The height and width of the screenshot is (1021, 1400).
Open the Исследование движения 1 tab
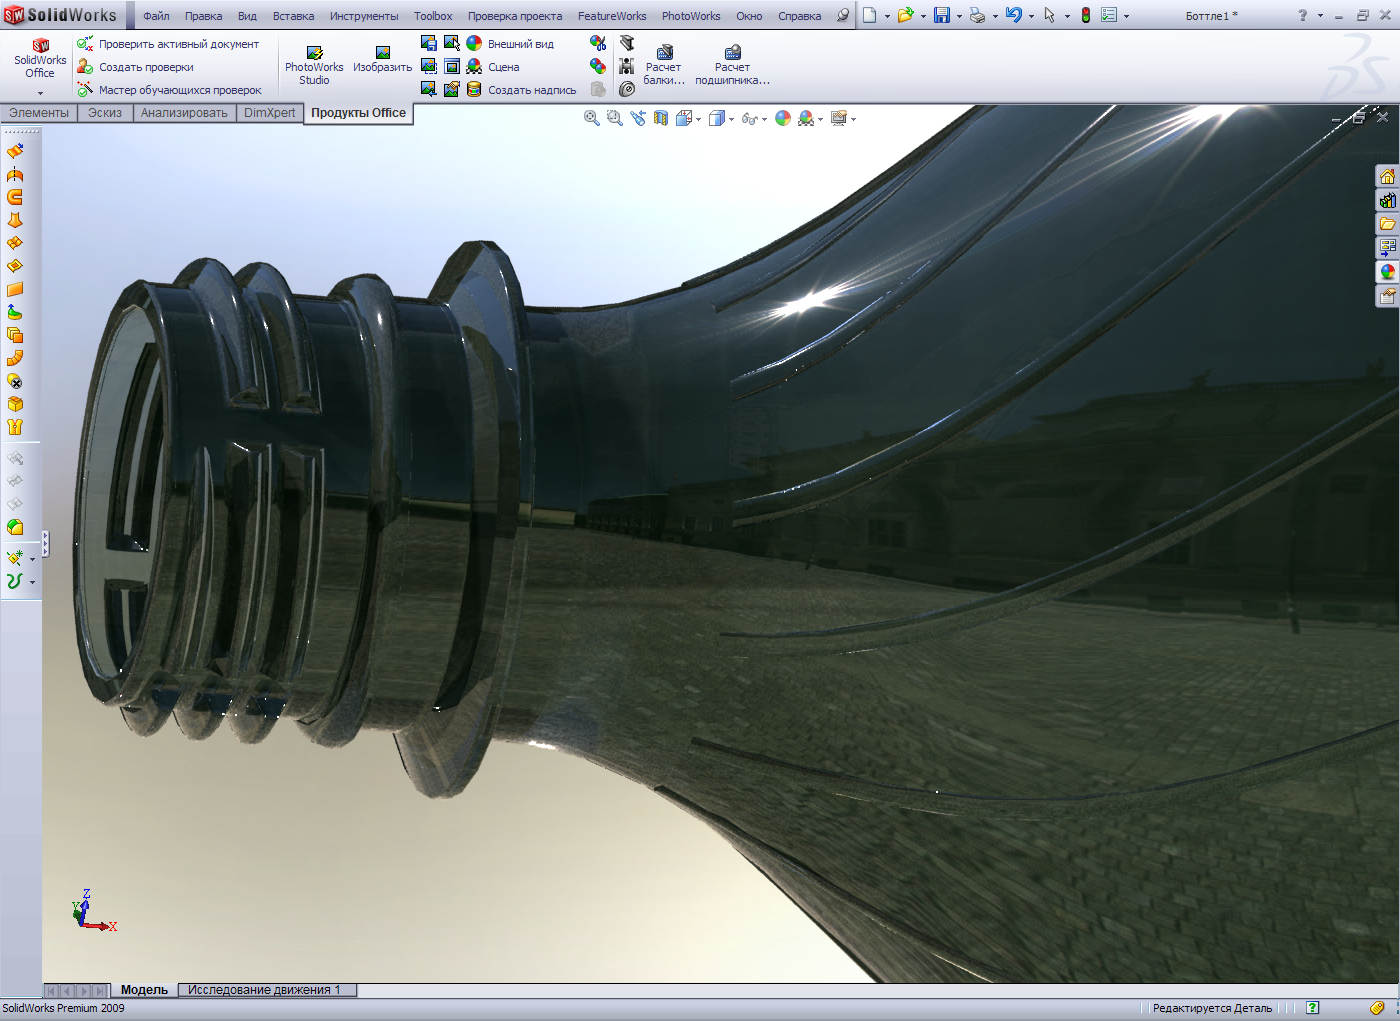pos(267,990)
